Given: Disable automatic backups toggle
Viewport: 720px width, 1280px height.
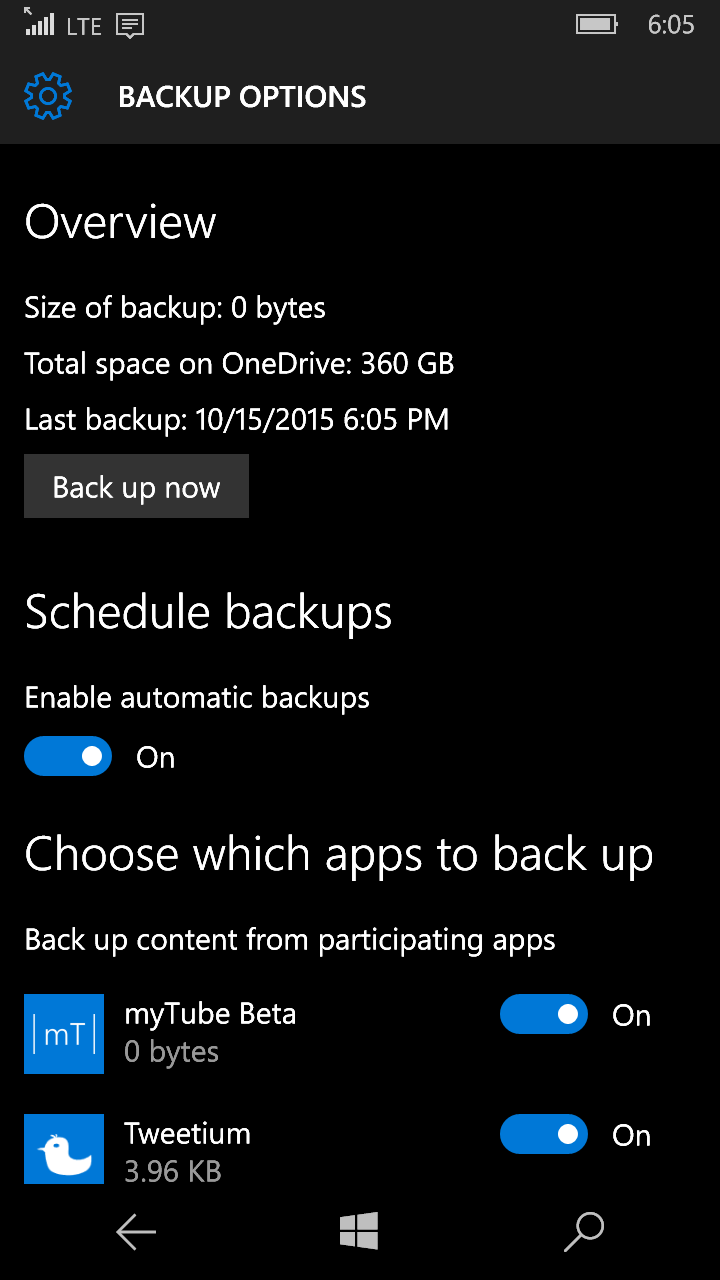Looking at the screenshot, I should 68,757.
